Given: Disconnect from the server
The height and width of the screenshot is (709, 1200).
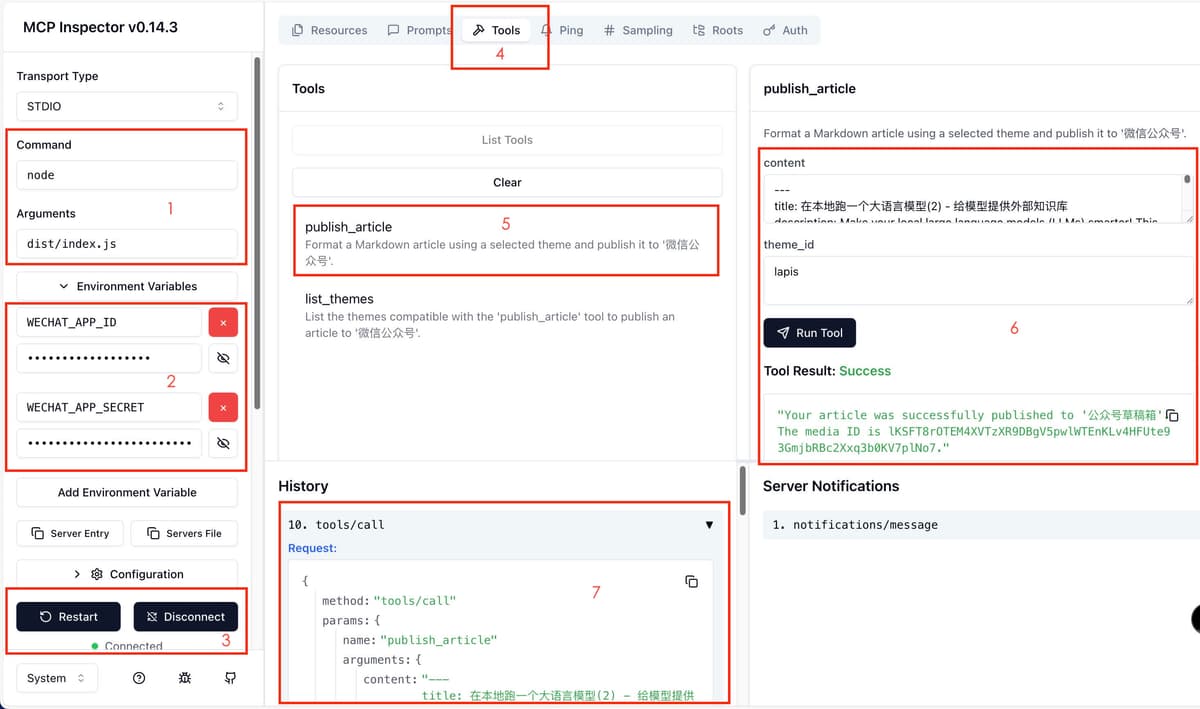Looking at the screenshot, I should (x=186, y=617).
